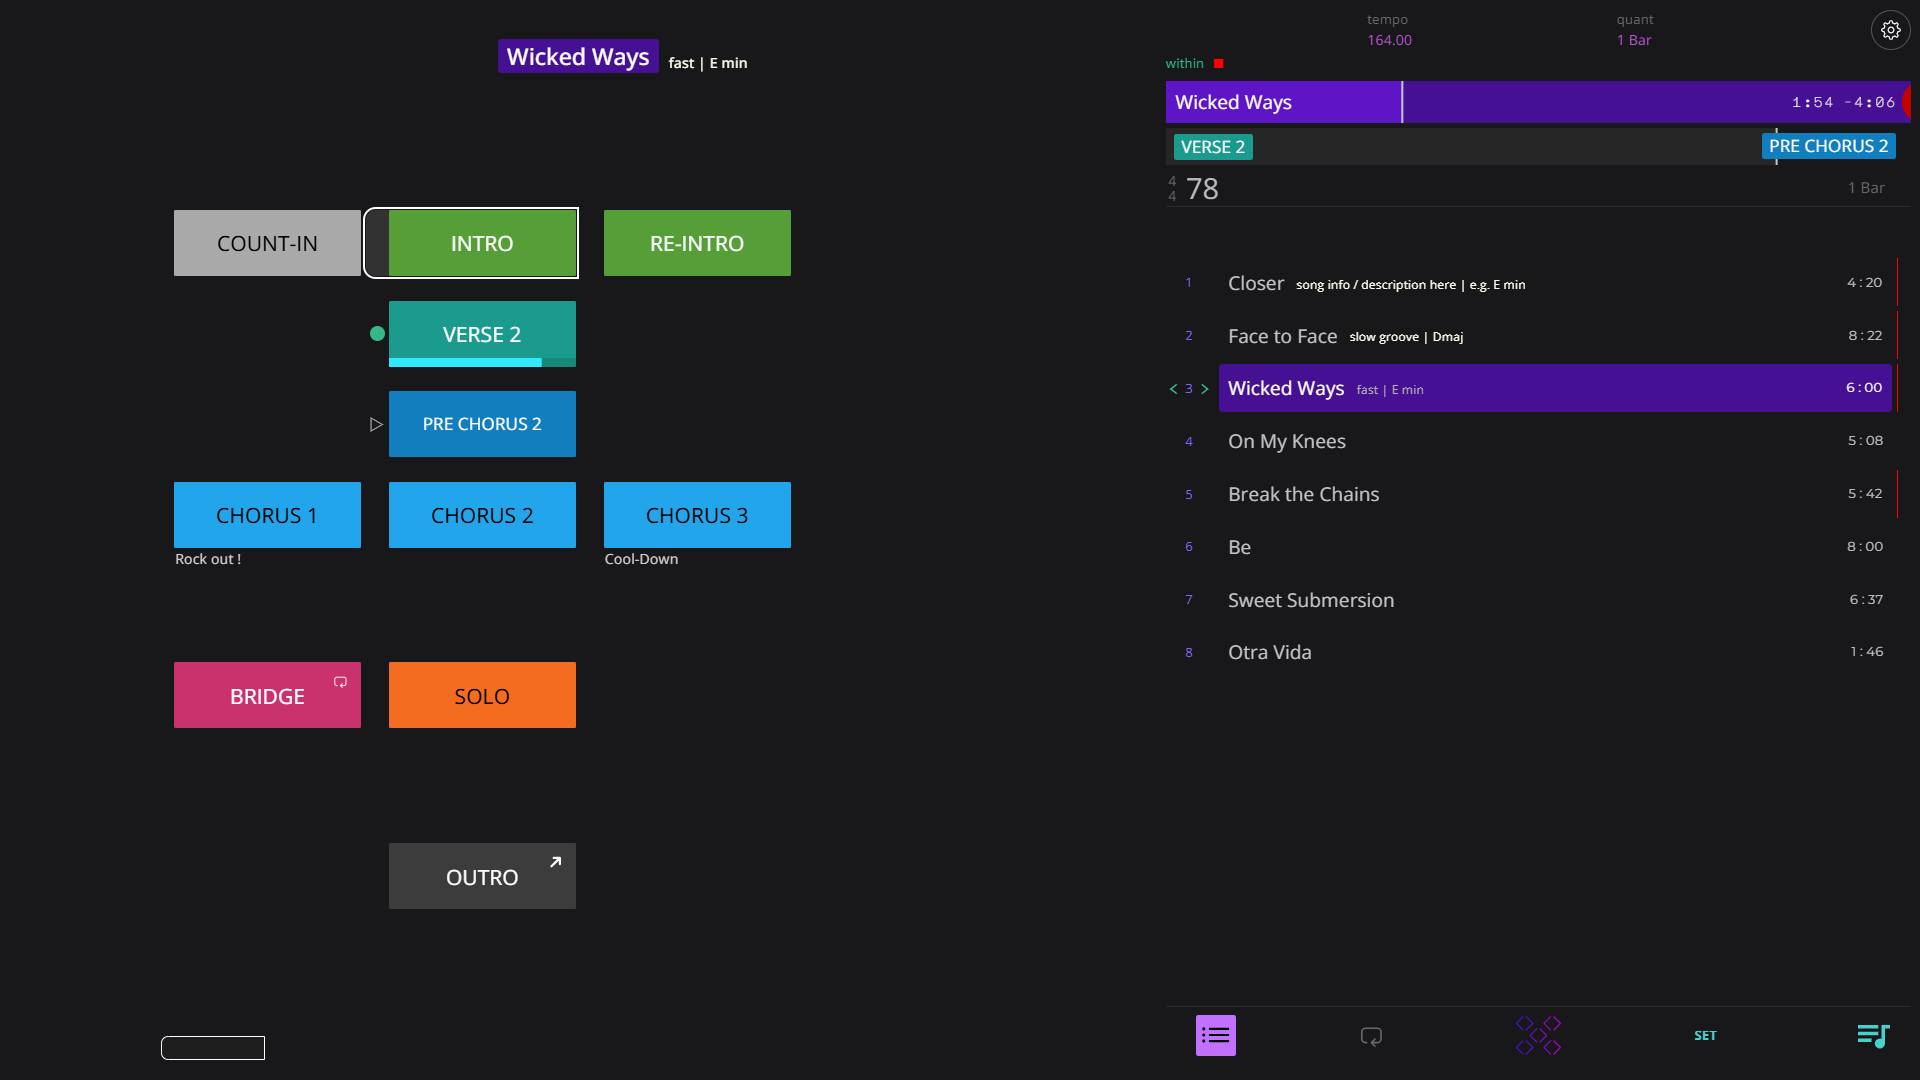Select the setlist view icon
Image resolution: width=1920 pixels, height=1080 pixels.
(1215, 1035)
